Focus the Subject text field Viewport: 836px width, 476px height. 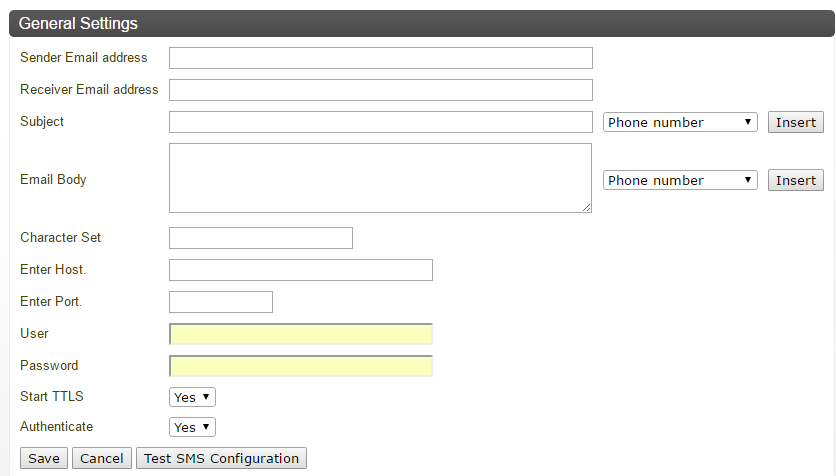380,122
